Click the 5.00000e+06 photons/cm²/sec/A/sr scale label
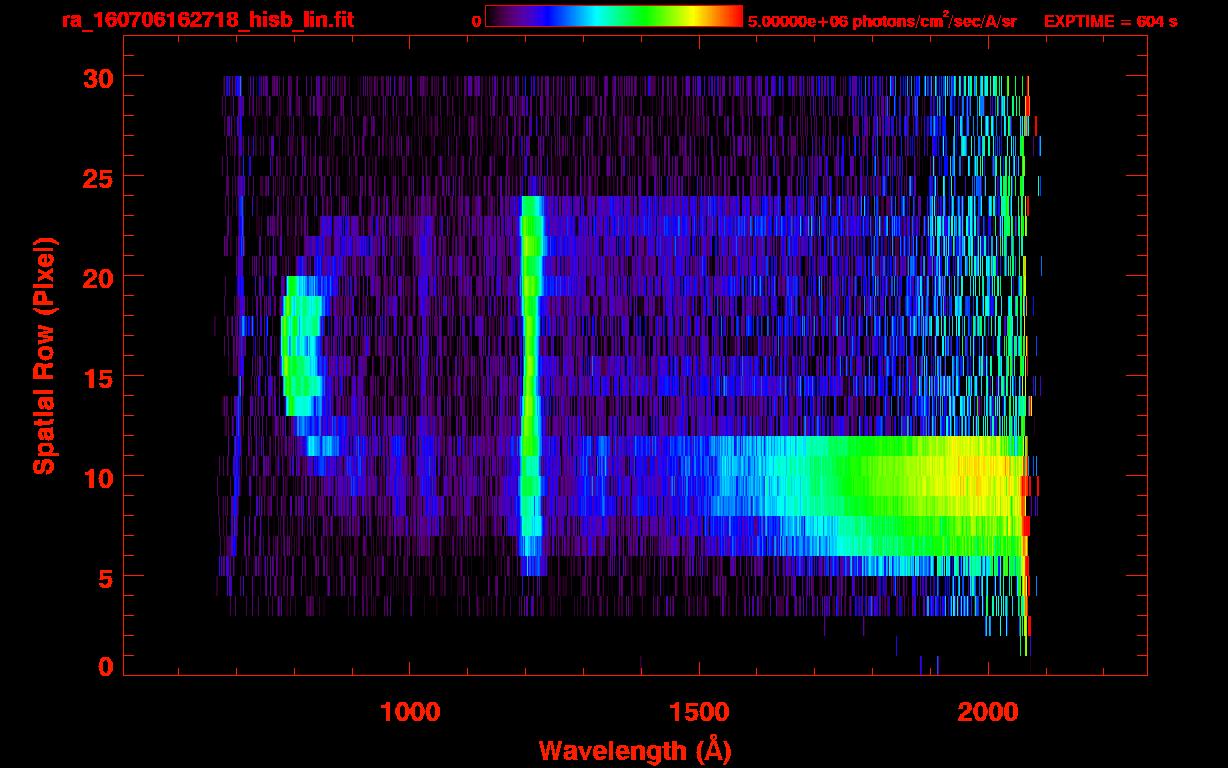 click(x=882, y=21)
